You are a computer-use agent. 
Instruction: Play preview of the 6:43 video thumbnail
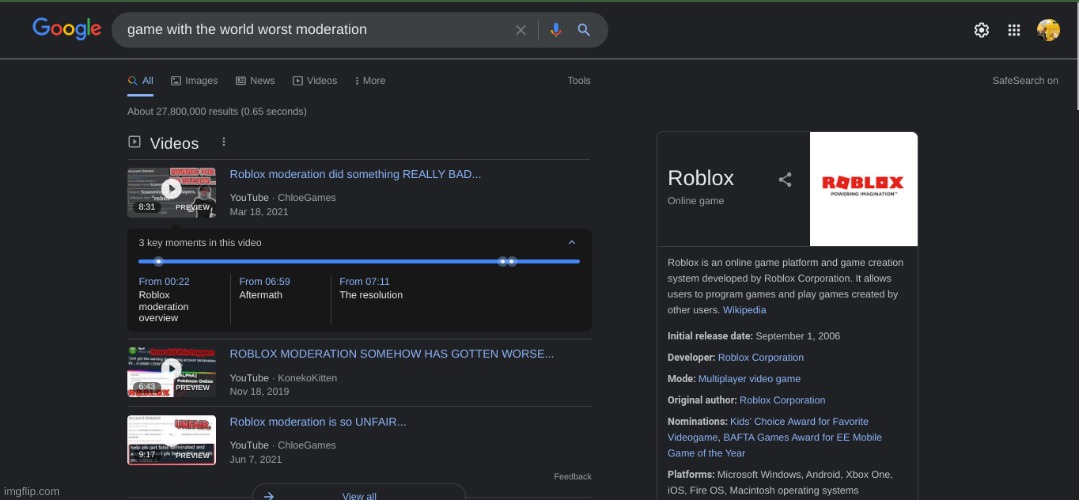171,371
